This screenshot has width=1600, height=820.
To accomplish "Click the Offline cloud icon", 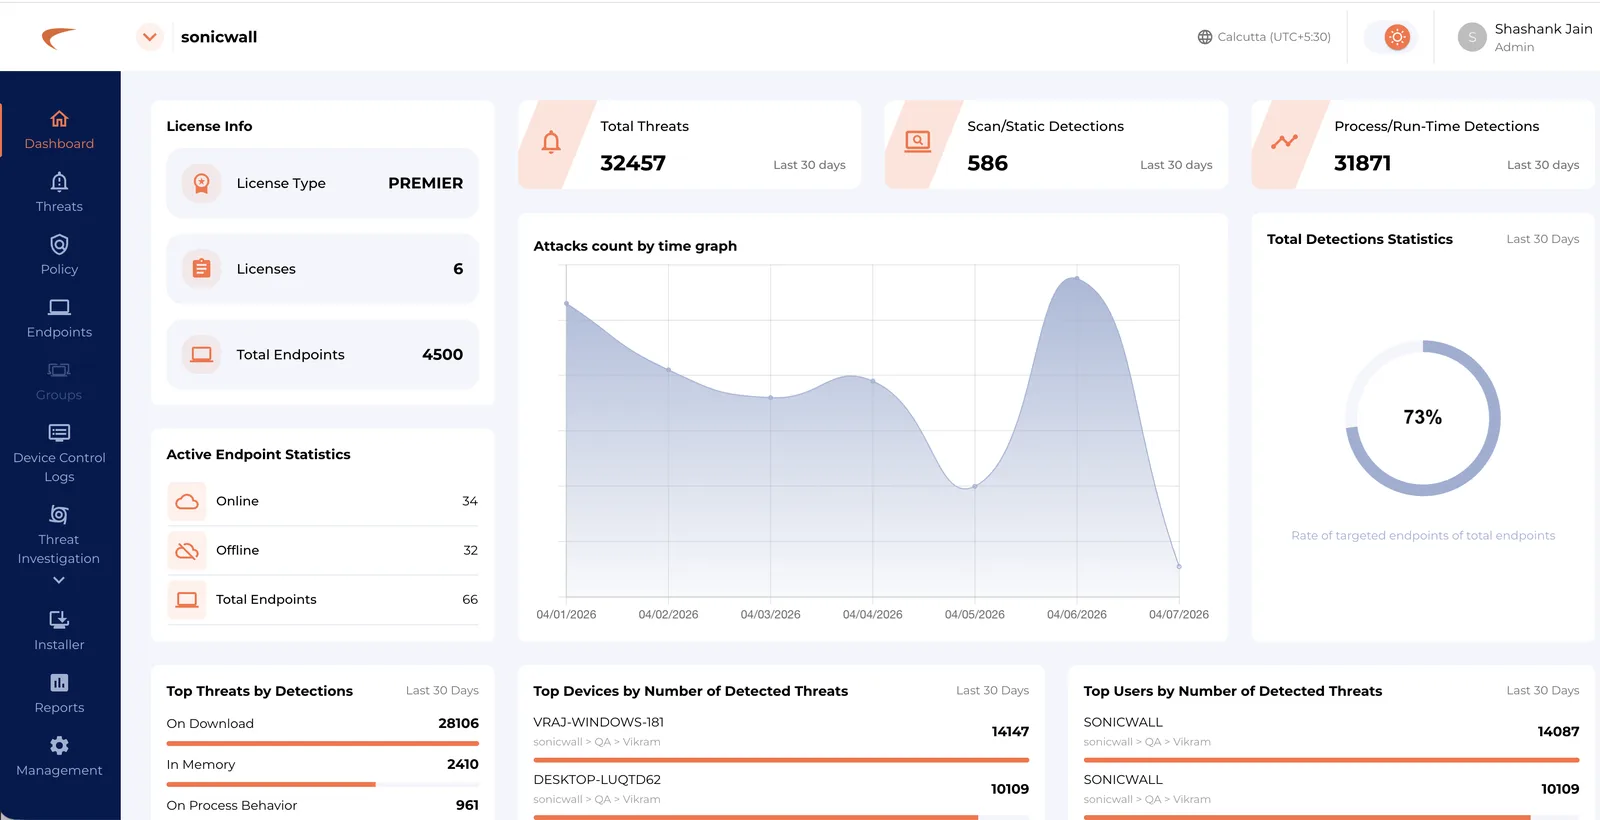I will 187,550.
